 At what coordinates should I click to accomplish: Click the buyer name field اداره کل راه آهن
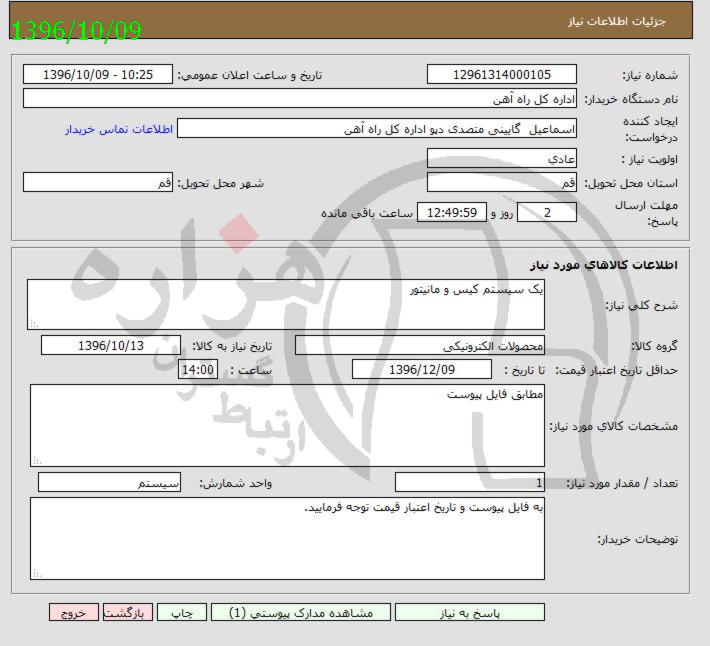[300, 98]
